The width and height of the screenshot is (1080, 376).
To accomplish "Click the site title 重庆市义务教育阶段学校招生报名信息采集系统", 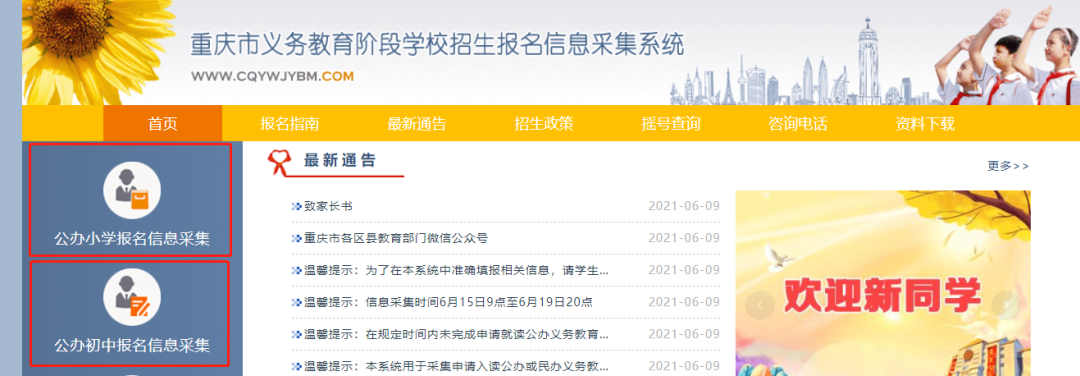I will pyautogui.click(x=437, y=45).
